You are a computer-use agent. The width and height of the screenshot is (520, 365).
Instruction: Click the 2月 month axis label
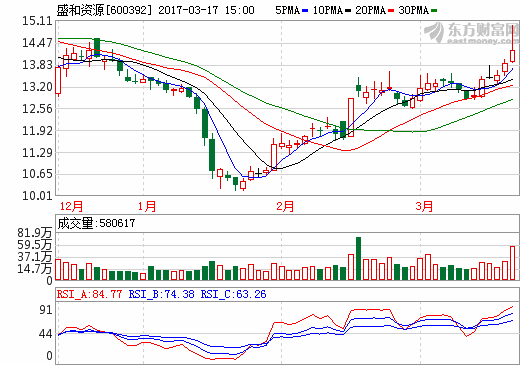click(x=285, y=206)
